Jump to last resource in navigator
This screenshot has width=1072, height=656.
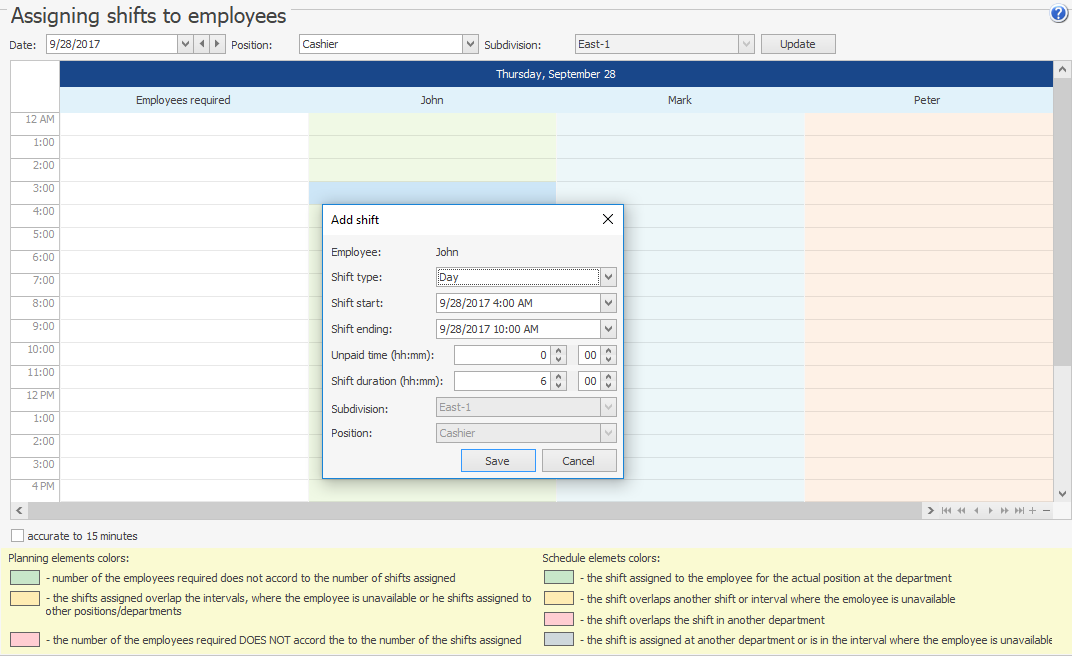[1019, 511]
